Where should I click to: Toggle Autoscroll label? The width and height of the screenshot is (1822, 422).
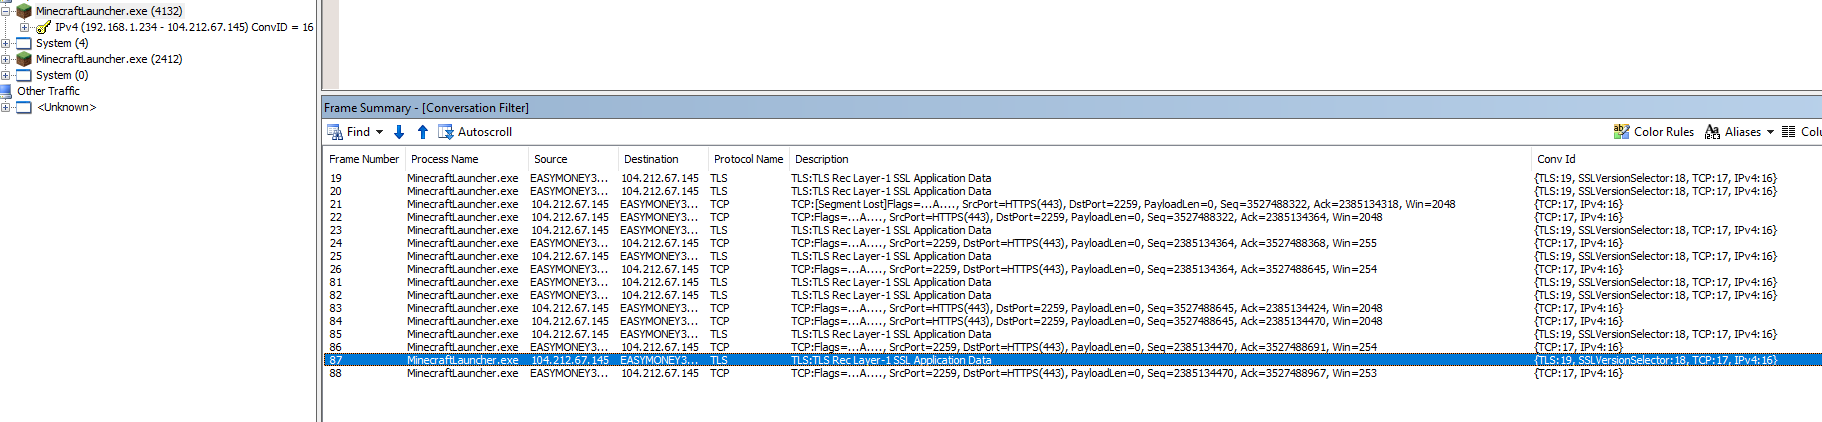tap(485, 132)
